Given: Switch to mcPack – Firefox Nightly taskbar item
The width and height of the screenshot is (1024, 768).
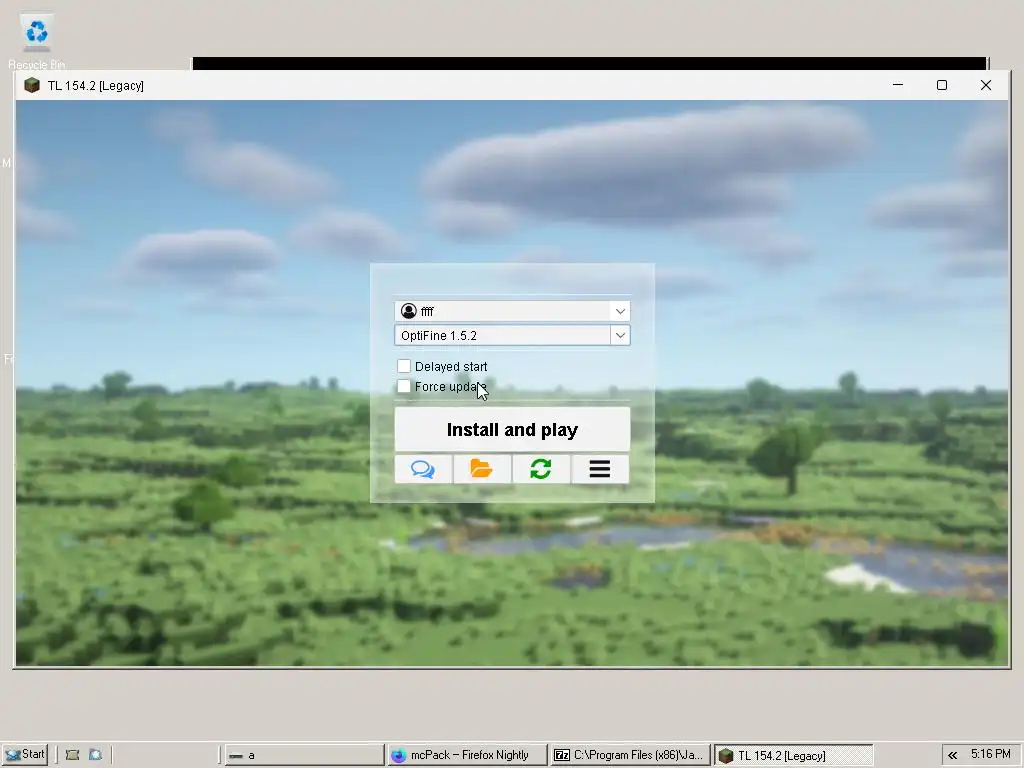Looking at the screenshot, I should tap(467, 755).
